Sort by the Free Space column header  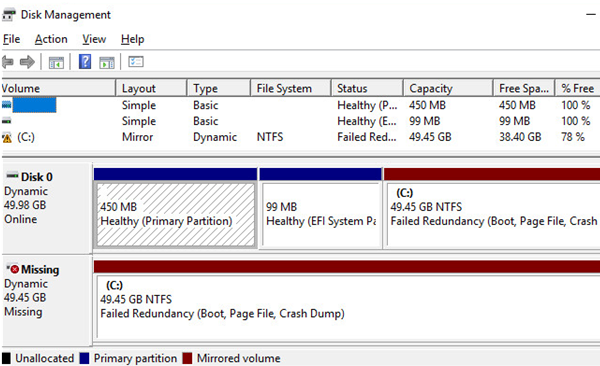[524, 88]
